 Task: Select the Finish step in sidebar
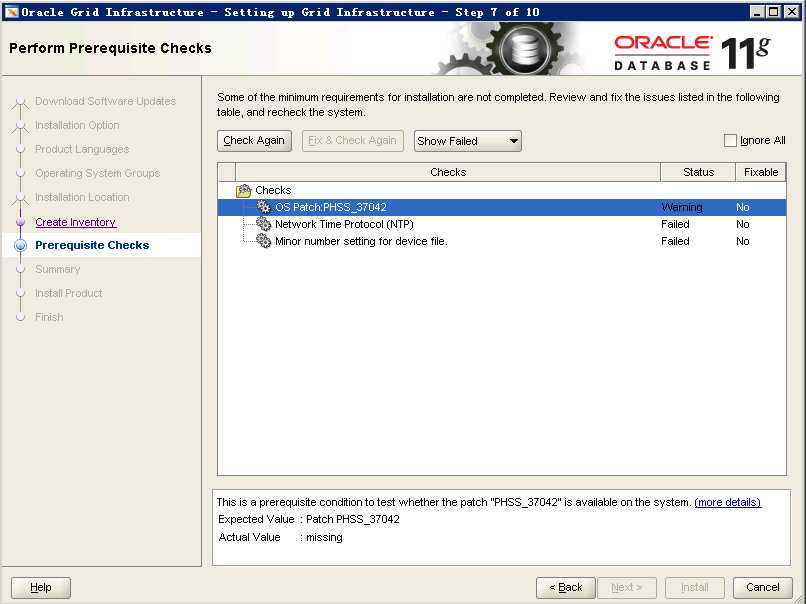[x=49, y=317]
